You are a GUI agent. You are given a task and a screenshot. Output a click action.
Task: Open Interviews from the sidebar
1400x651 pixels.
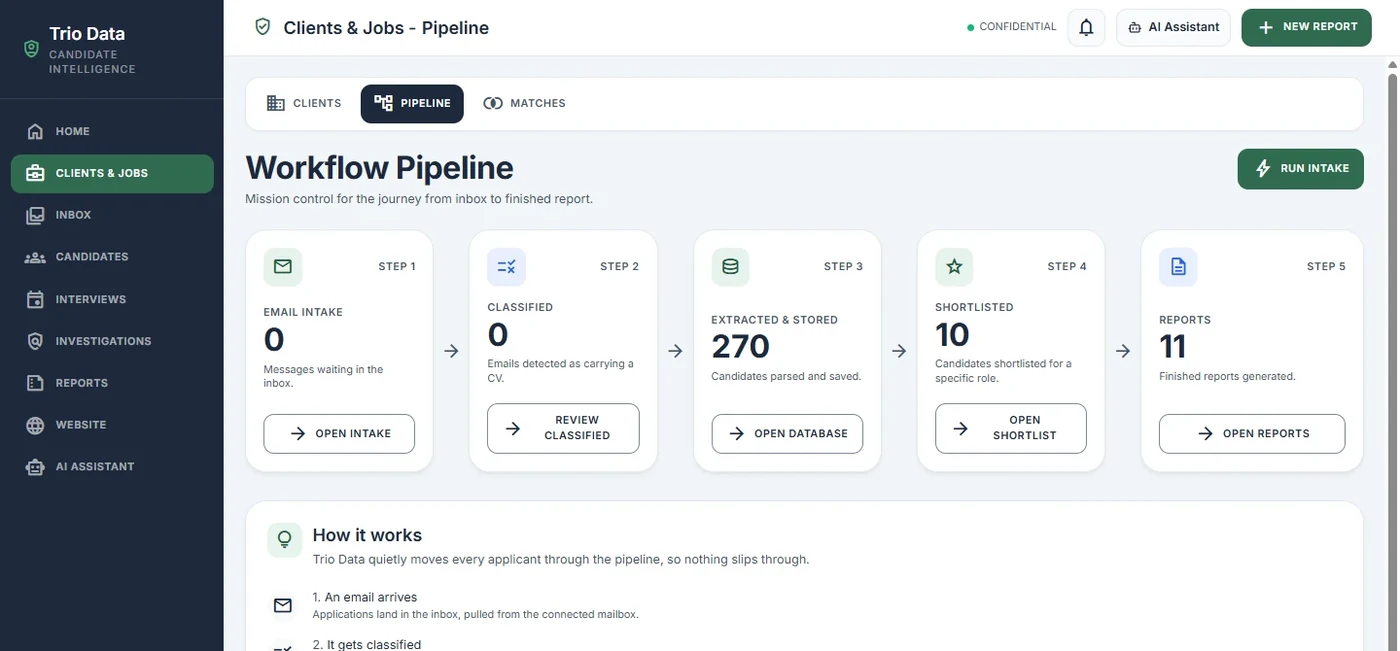click(112, 299)
